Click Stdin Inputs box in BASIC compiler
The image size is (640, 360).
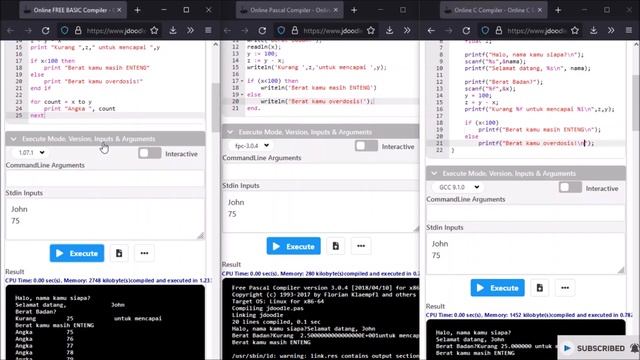tap(105, 219)
